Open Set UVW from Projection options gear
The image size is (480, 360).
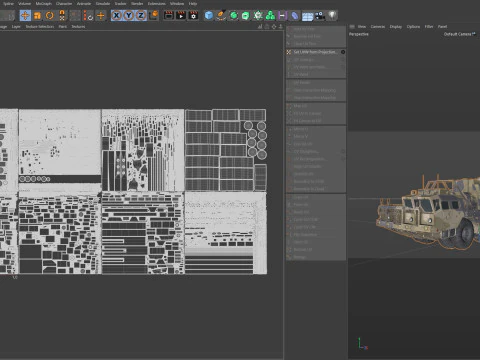coord(343,52)
